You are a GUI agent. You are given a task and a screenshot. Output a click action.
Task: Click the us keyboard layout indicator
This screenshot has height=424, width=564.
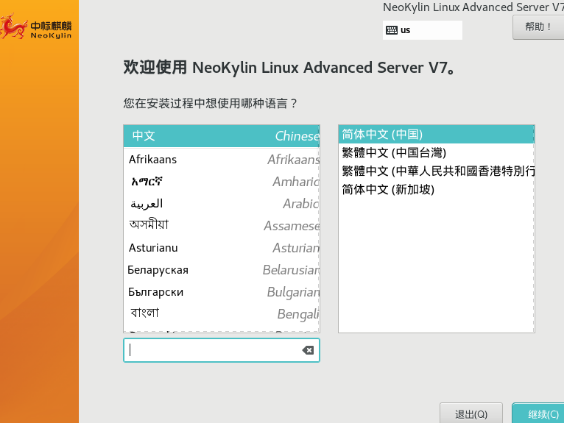click(422, 30)
